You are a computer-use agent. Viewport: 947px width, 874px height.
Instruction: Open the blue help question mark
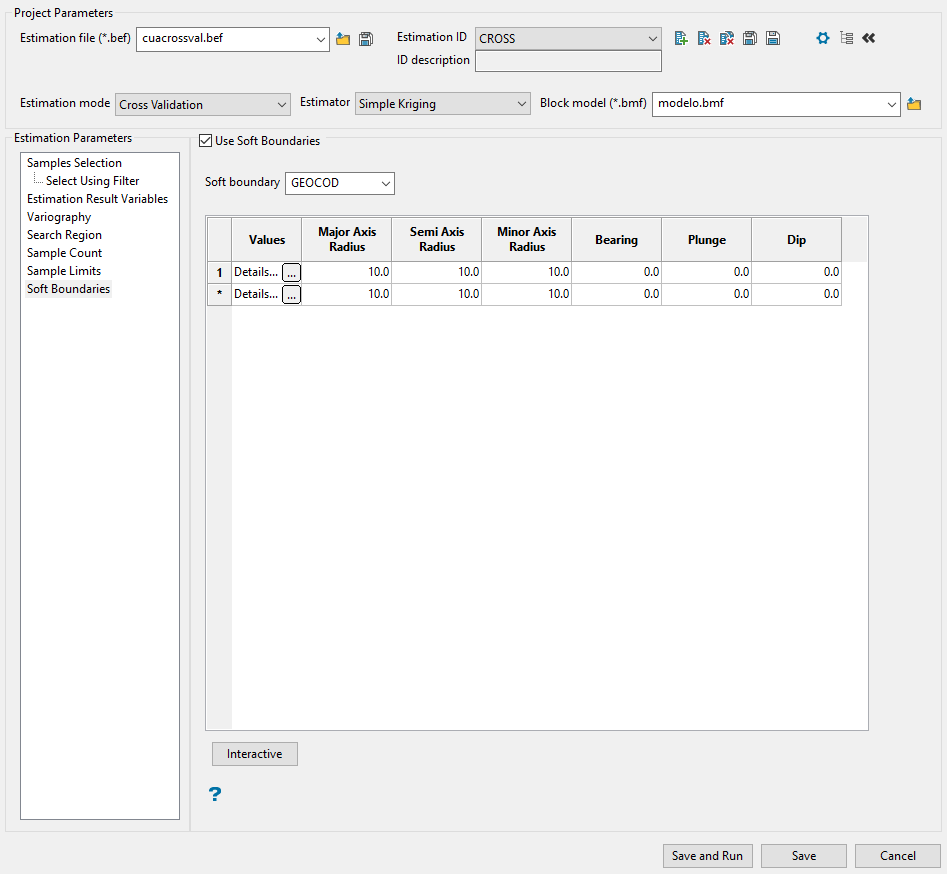tap(215, 794)
